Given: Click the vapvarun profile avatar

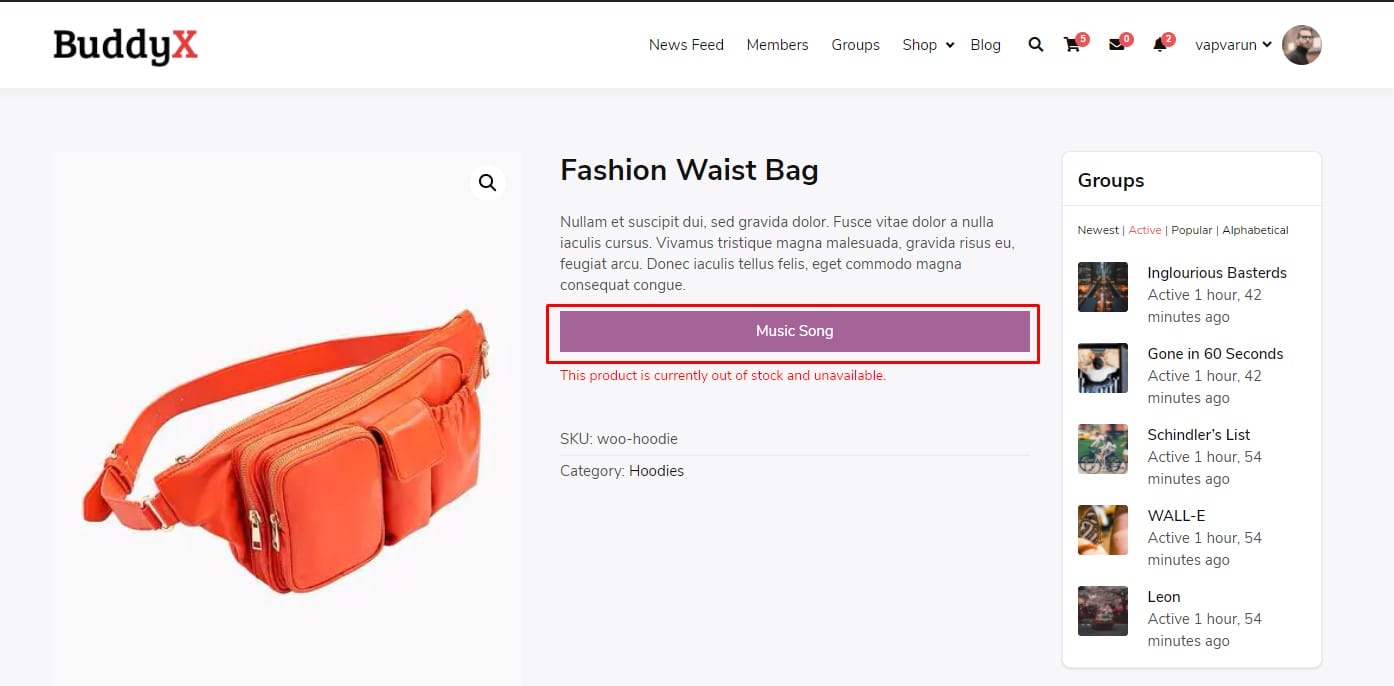Looking at the screenshot, I should point(1301,45).
